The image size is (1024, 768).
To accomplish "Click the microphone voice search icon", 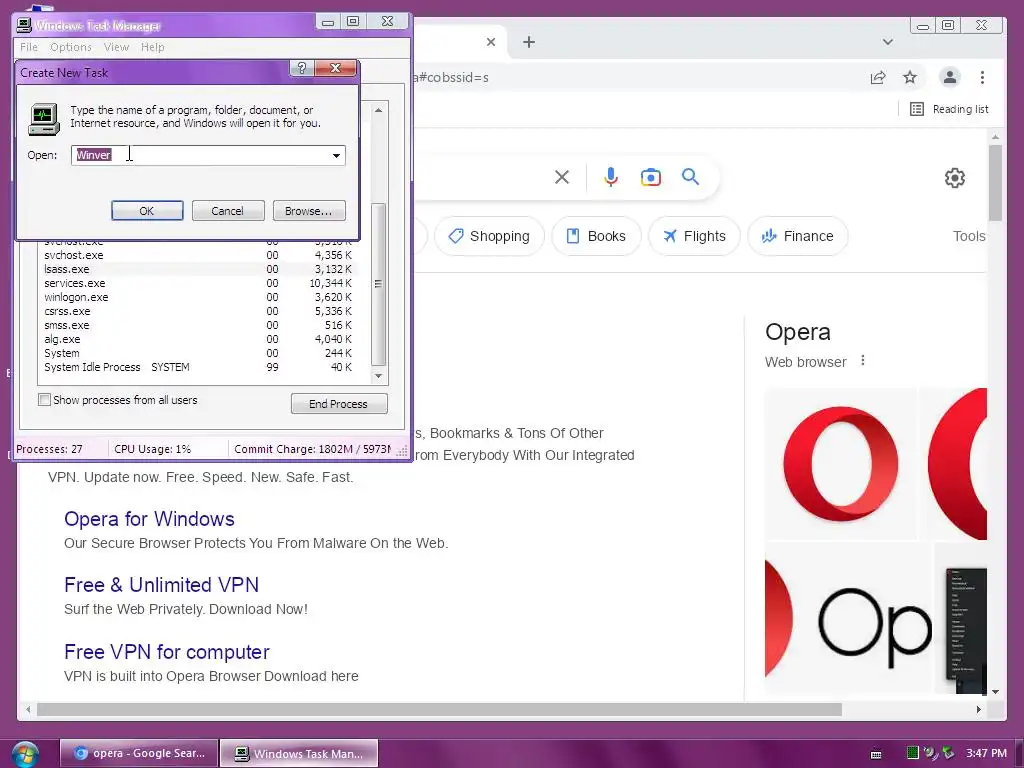I will (611, 177).
